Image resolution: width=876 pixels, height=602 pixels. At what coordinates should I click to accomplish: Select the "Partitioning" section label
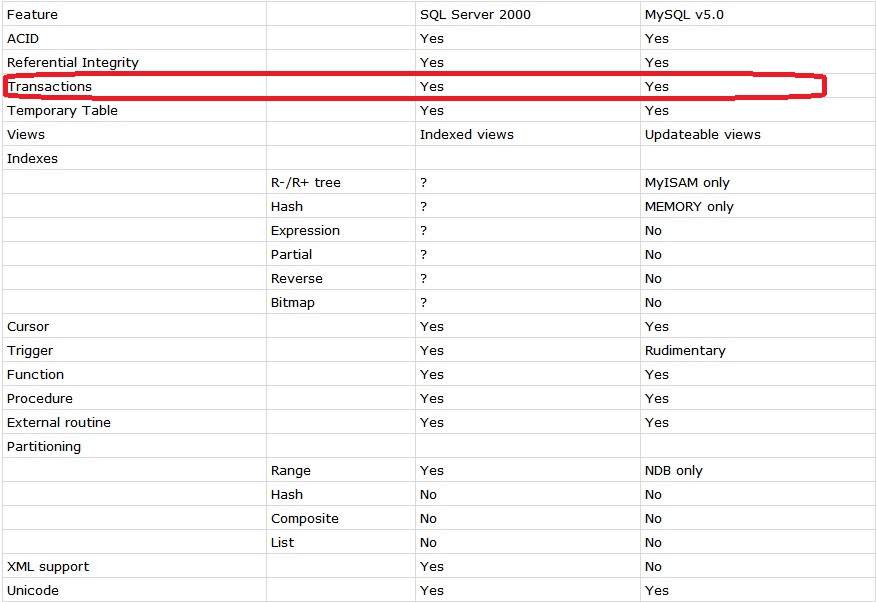coord(44,447)
